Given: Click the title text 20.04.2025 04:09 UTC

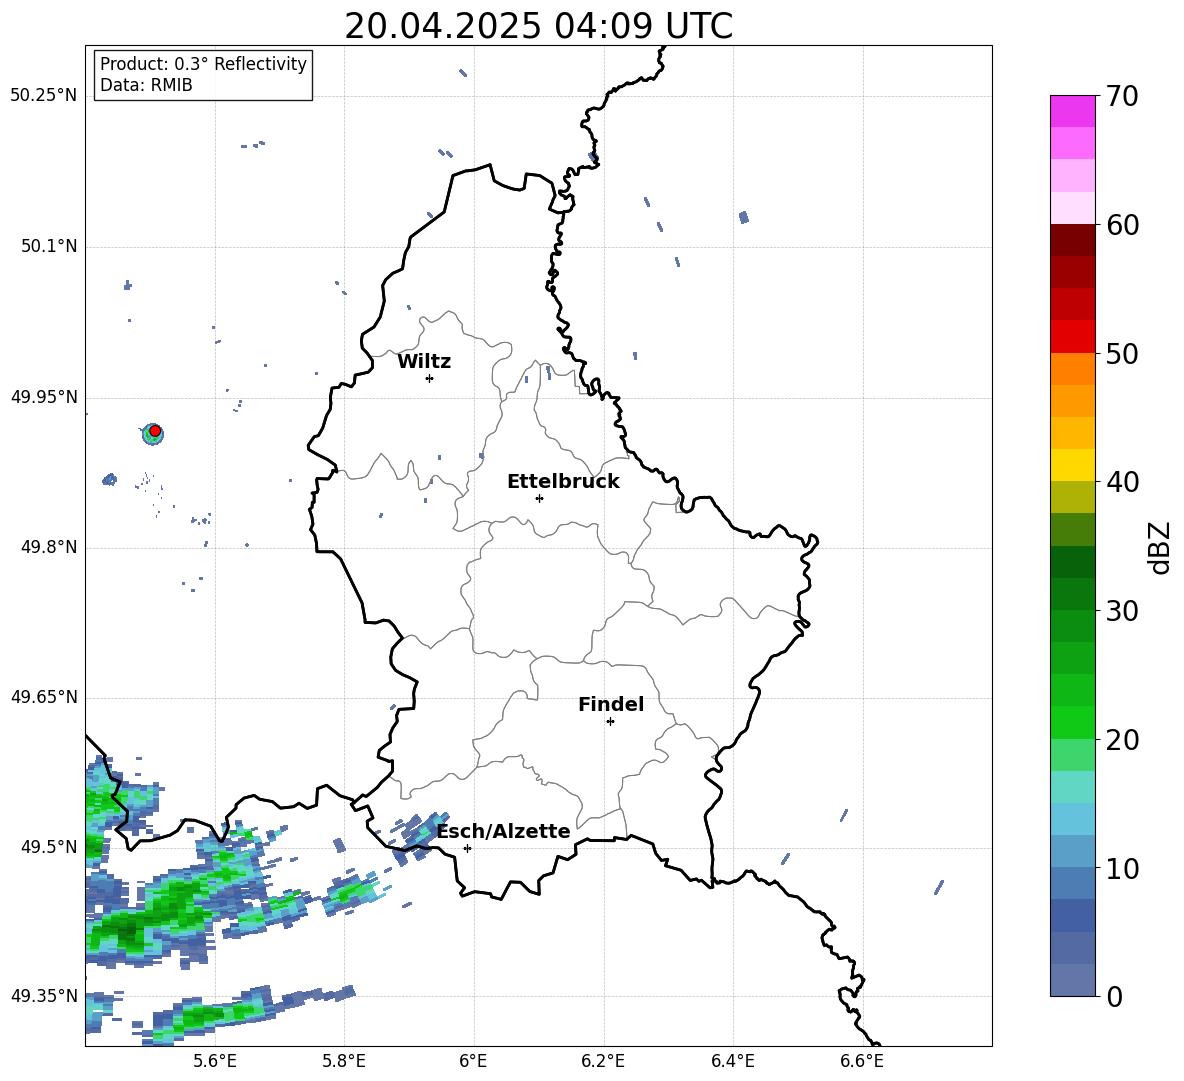Looking at the screenshot, I should point(538,26).
